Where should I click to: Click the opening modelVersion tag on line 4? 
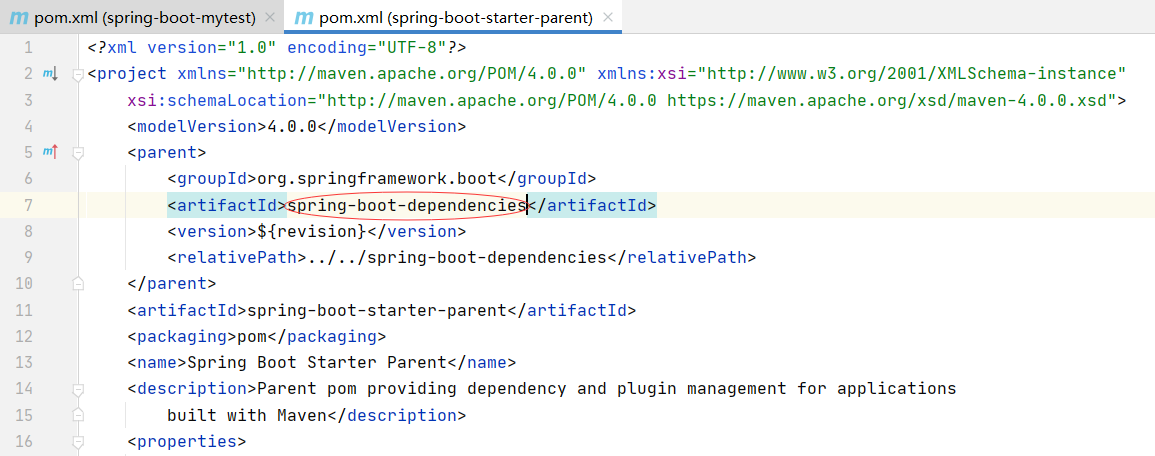click(x=197, y=127)
